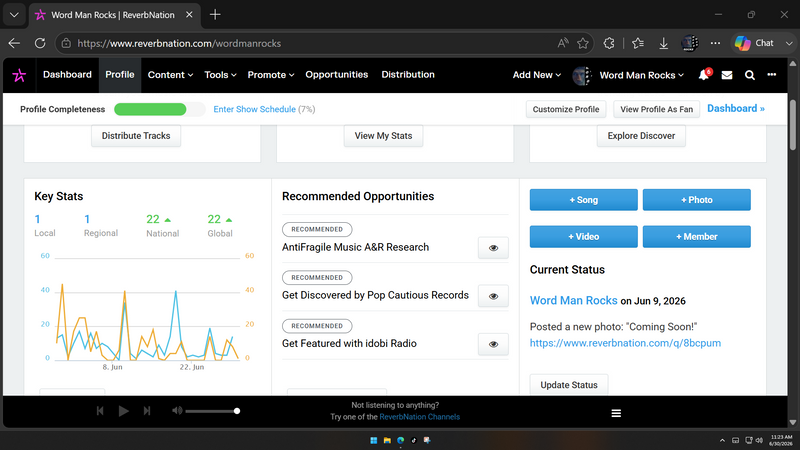This screenshot has height=450, width=800.
Task: Toggle eye icon for idobi Radio opportunity
Action: pos(493,344)
